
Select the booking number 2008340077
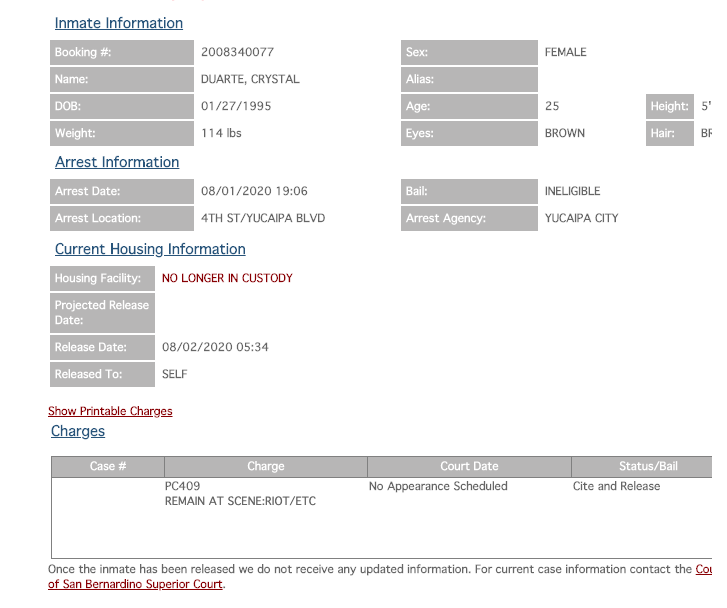[x=237, y=52]
